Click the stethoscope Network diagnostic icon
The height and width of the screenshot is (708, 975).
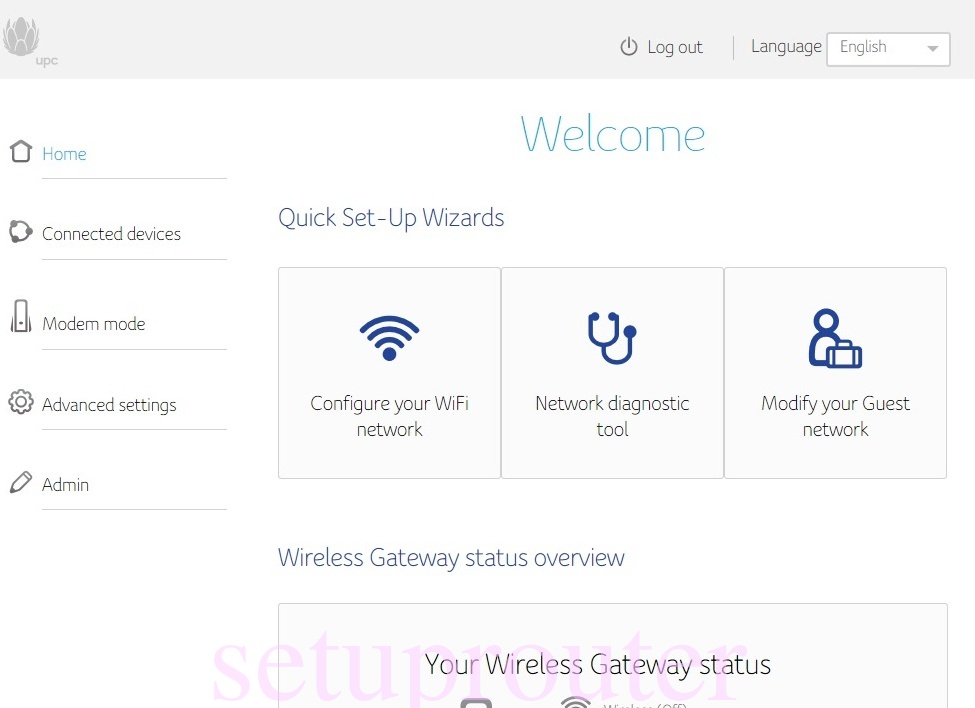[x=612, y=337]
